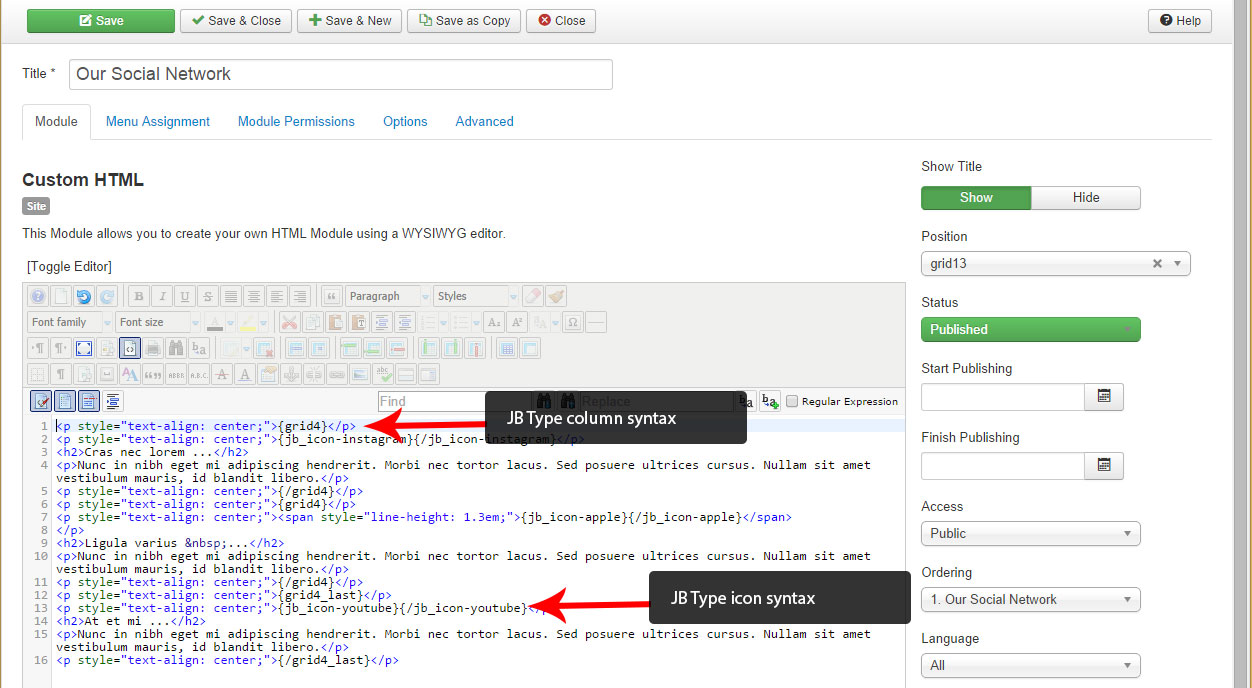Insert special character with the Omega icon
This screenshot has height=688, width=1252.
tap(573, 322)
